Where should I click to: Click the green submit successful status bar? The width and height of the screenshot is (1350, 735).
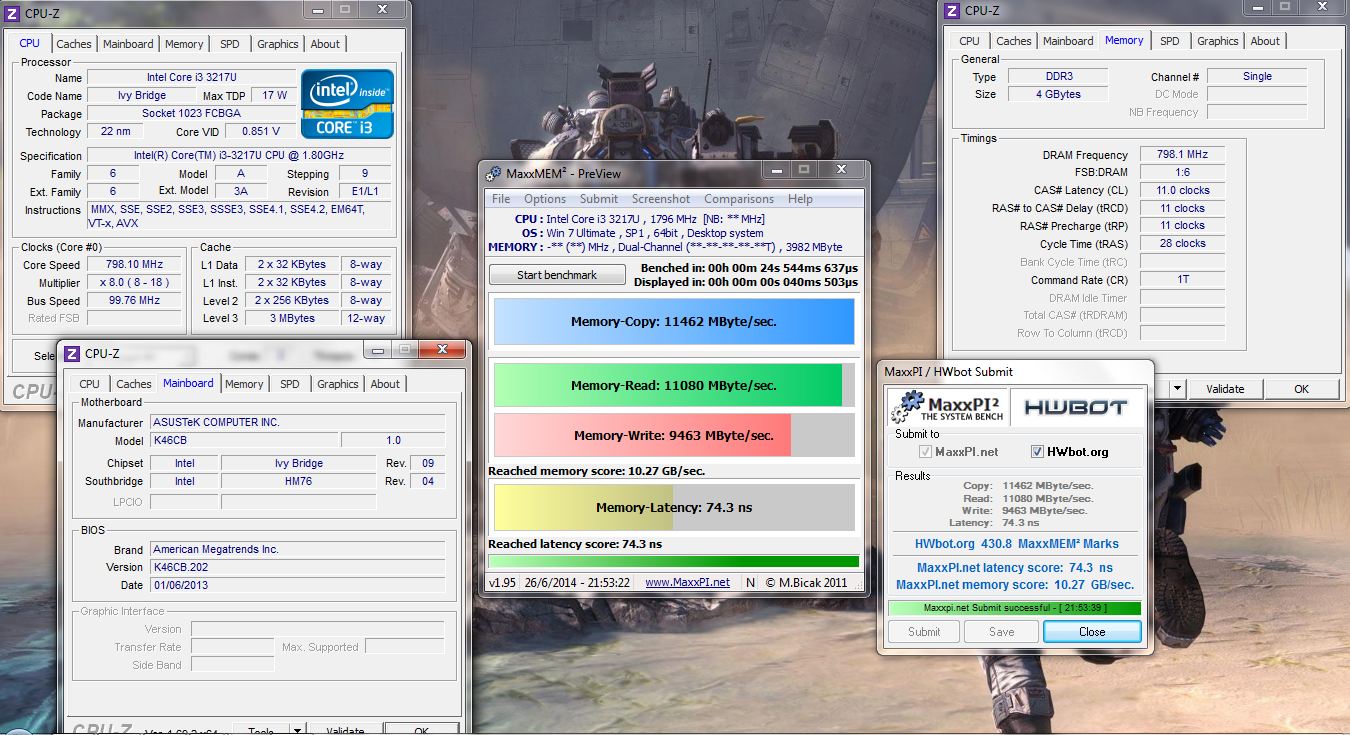[x=1014, y=608]
